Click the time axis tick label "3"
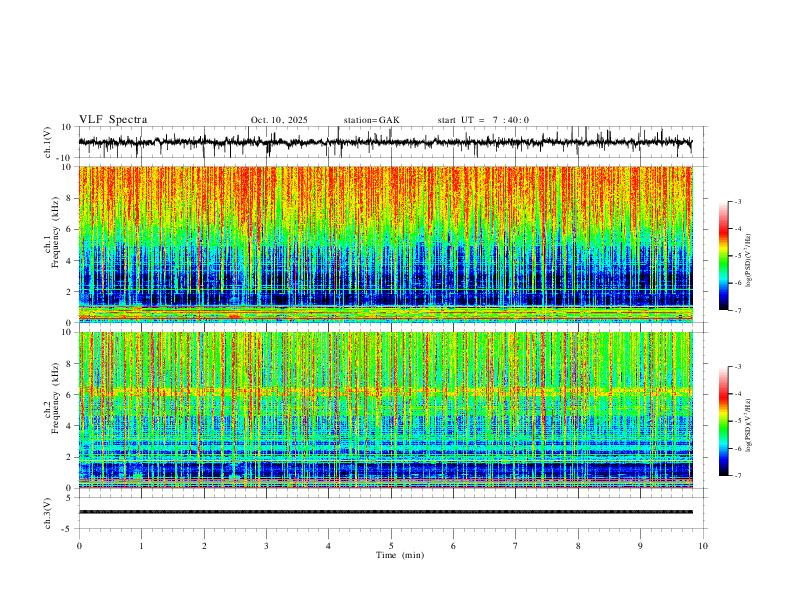The height and width of the screenshot is (612, 792). (x=266, y=546)
